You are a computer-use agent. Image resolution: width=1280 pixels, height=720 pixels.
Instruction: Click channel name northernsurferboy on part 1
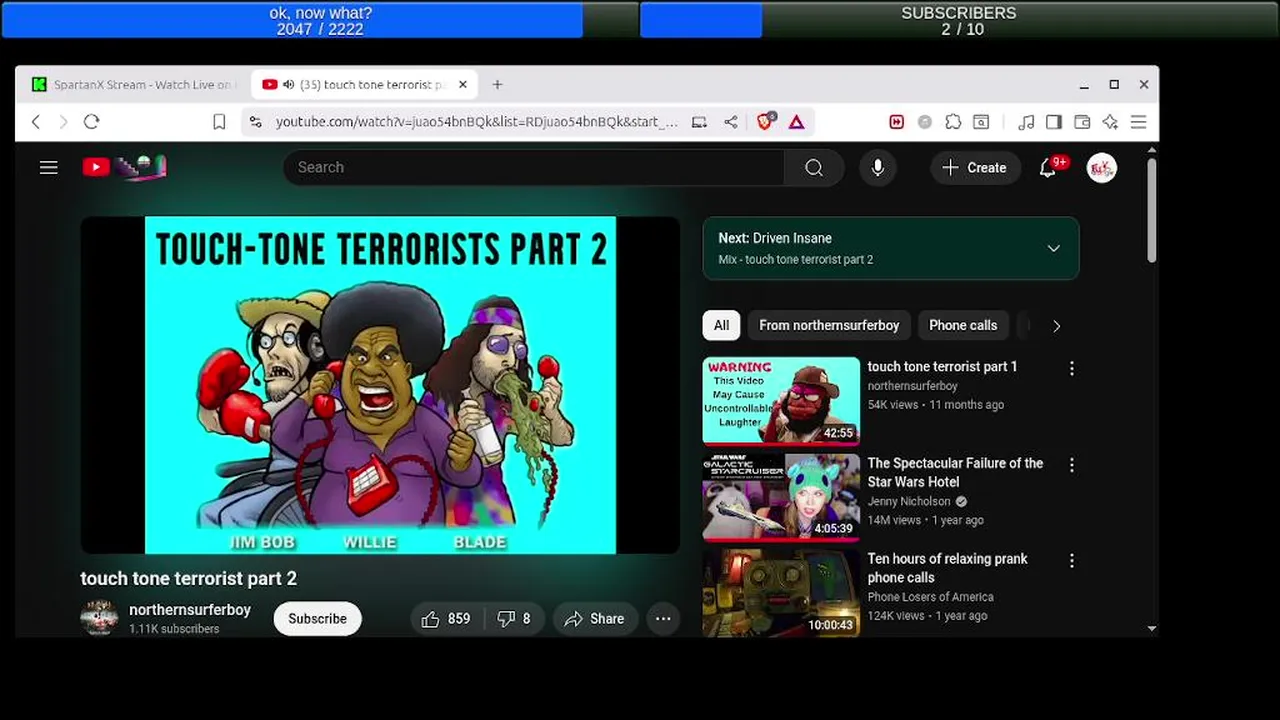(912, 386)
